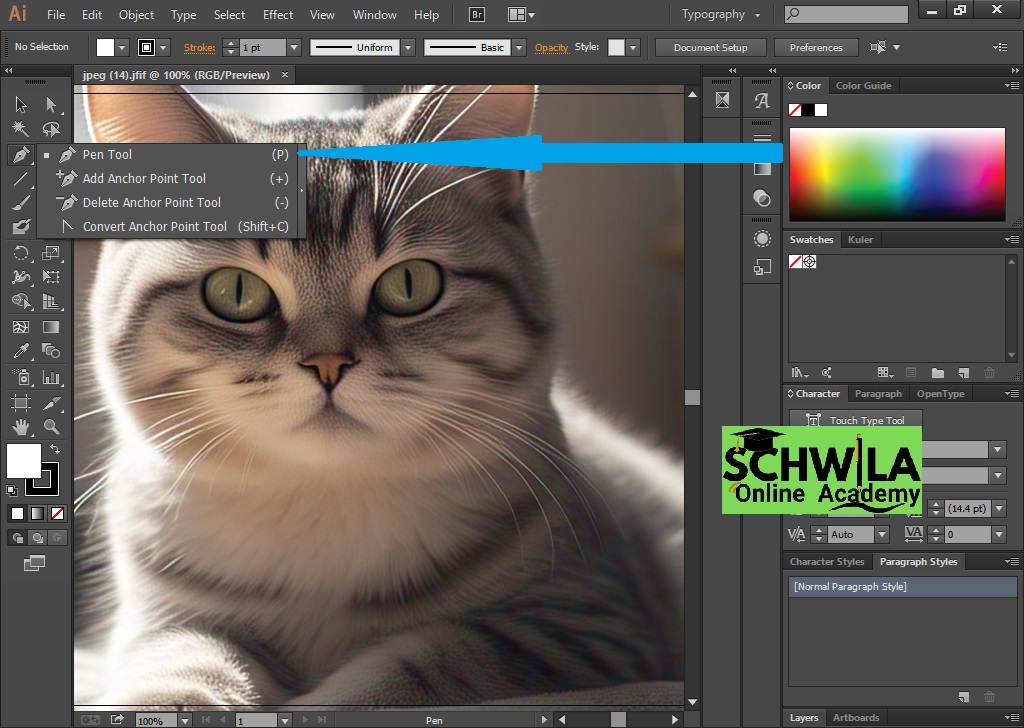The image size is (1024, 728).
Task: Expand the graphic Style dropdown arrow
Action: pos(633,47)
